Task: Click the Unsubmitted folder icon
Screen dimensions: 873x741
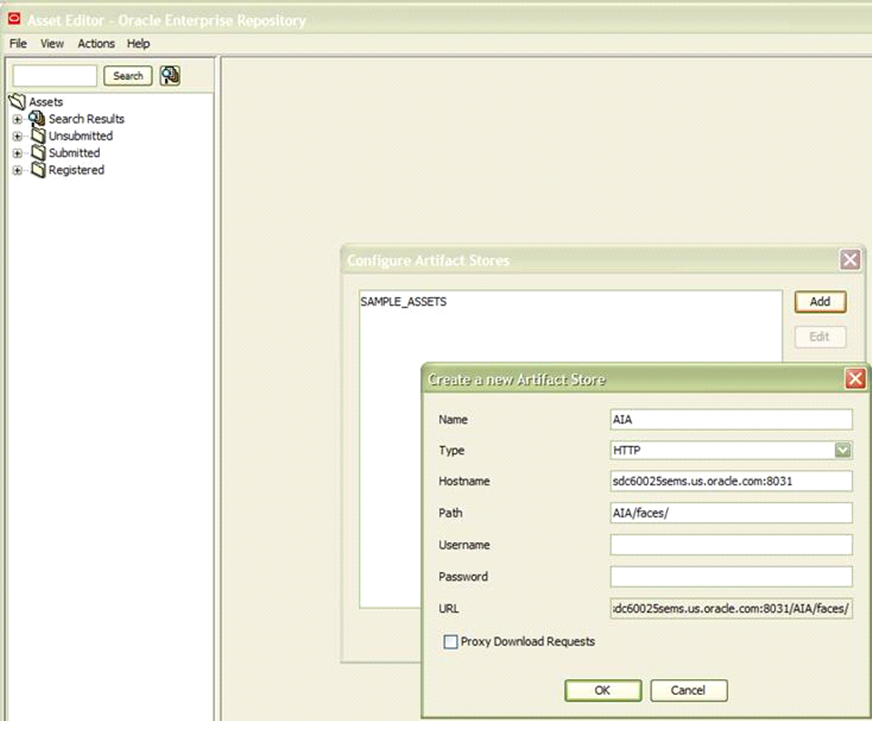Action: (x=38, y=135)
